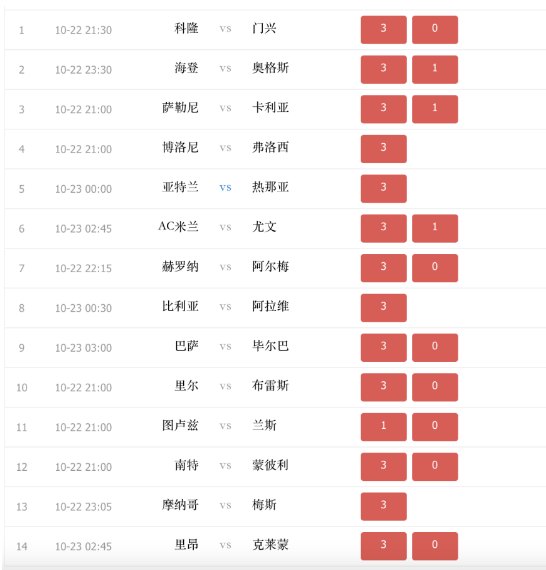Choose result 3 for 博洛尼 vs 弗洛西

384,149
